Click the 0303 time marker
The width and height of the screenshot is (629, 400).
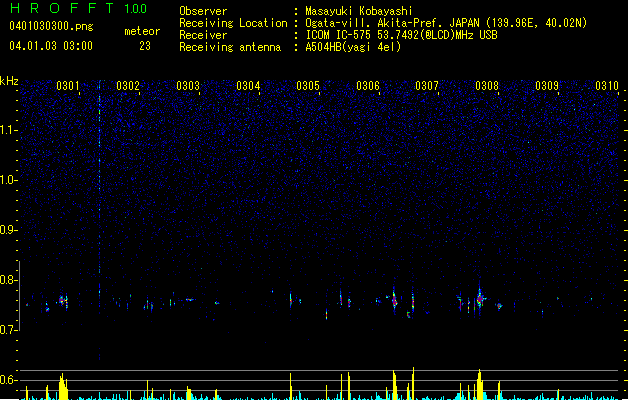point(188,86)
